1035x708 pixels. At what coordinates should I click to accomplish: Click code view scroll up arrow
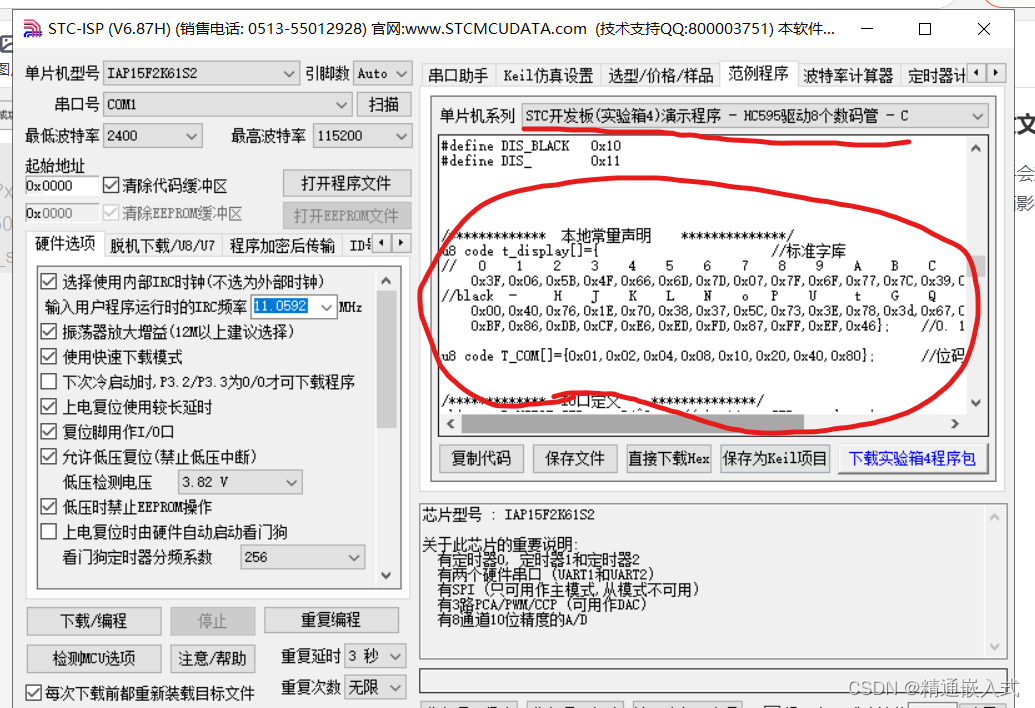pos(976,148)
